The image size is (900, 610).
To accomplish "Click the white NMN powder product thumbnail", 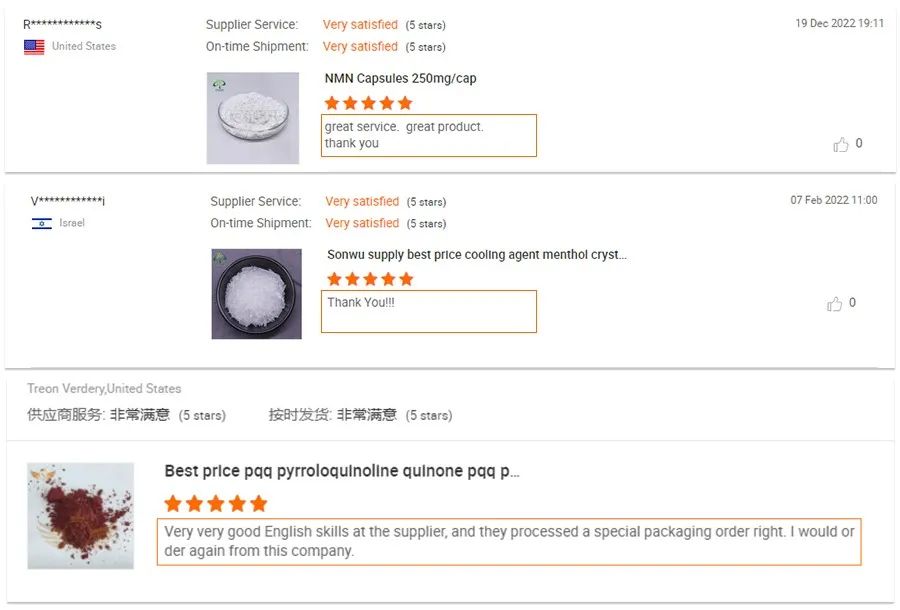I will 253,115.
